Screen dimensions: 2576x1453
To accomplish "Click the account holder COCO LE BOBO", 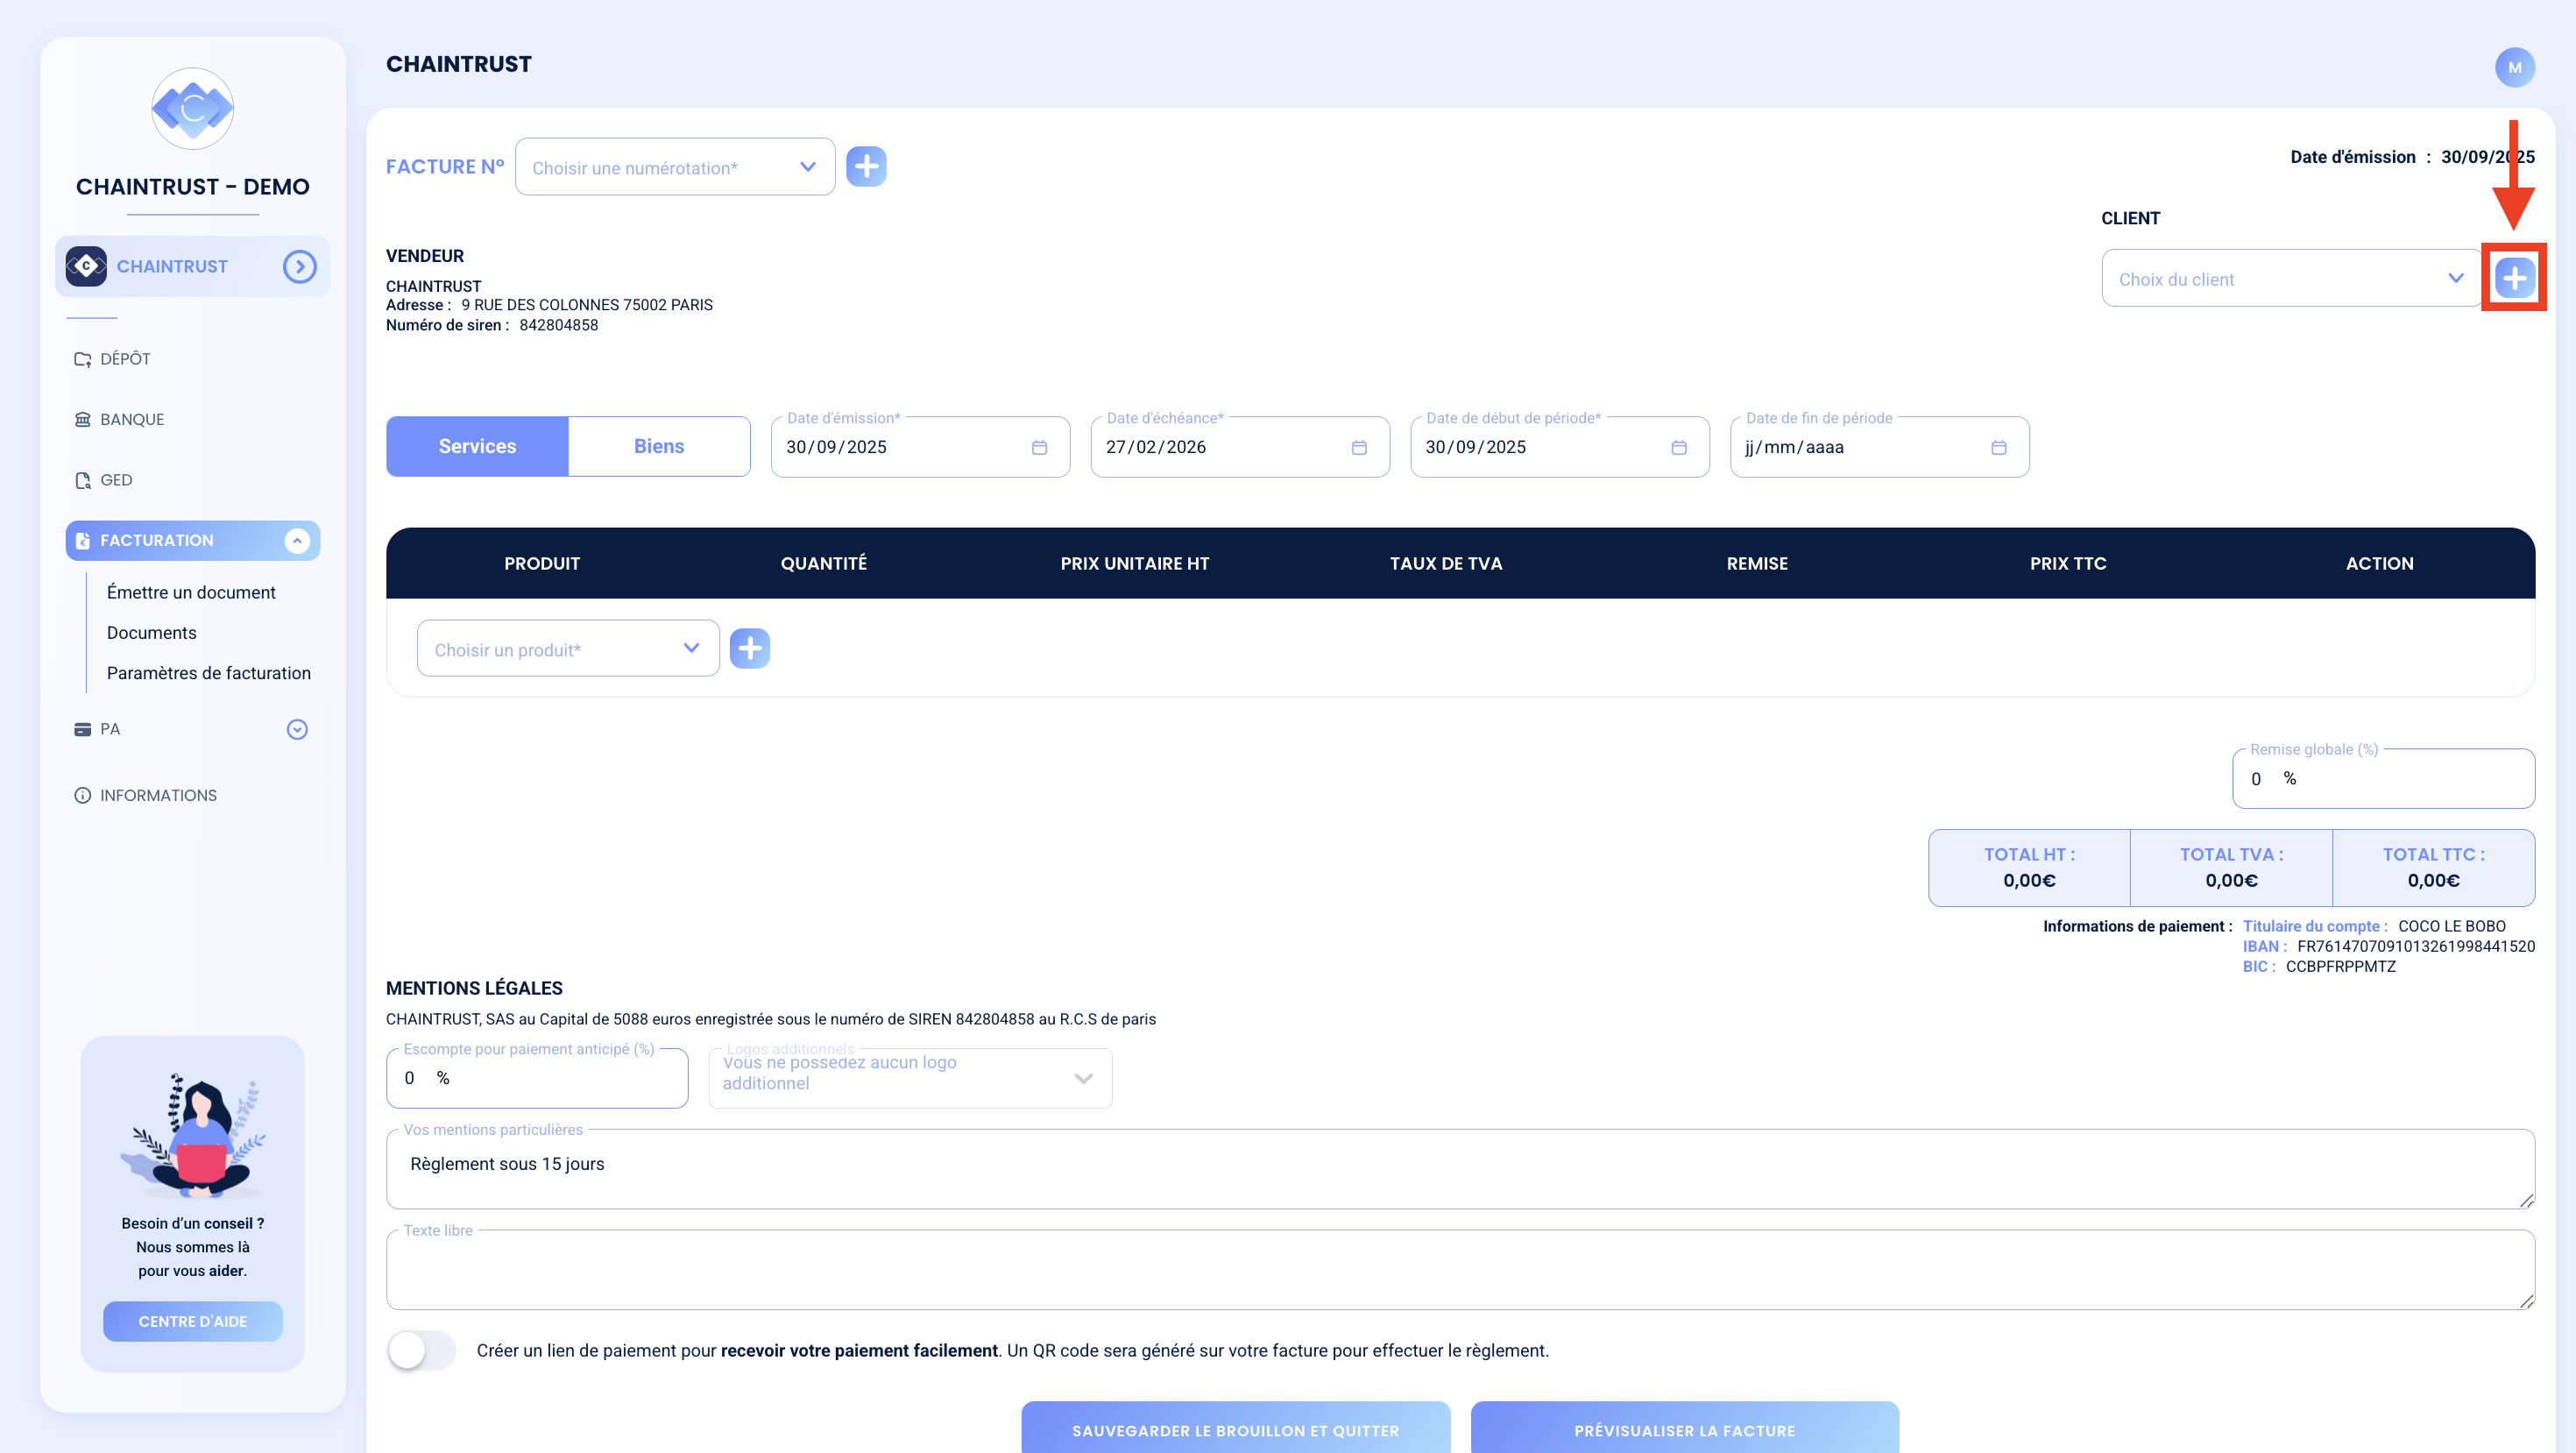I will pos(2451,926).
